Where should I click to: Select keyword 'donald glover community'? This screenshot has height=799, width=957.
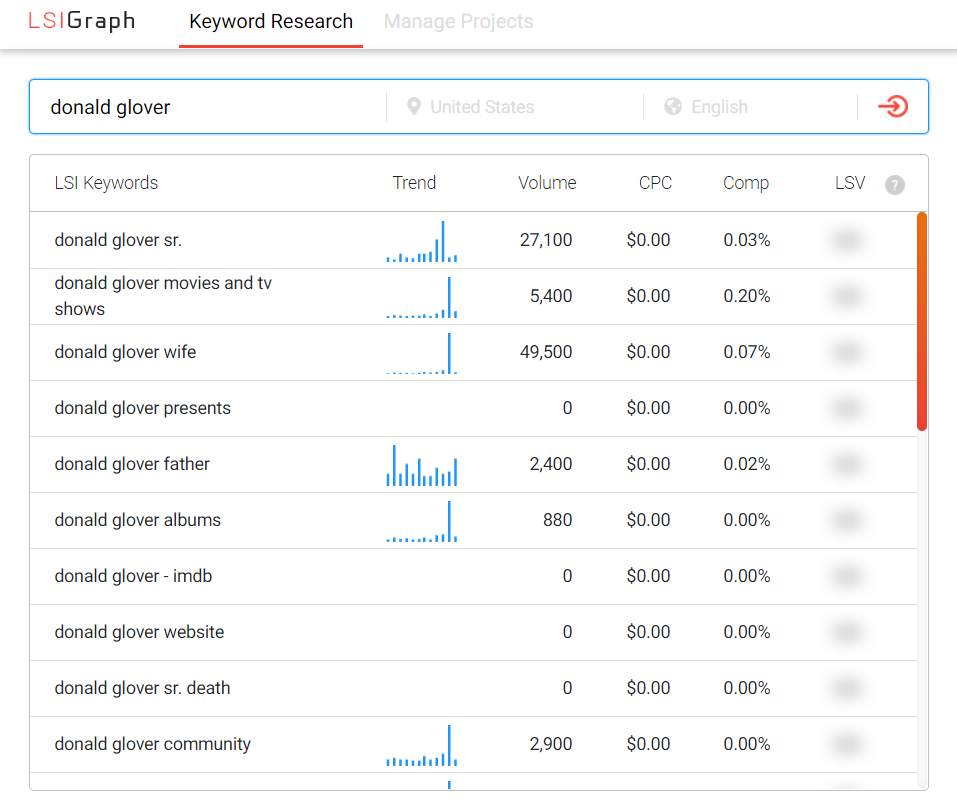pyautogui.click(x=153, y=744)
